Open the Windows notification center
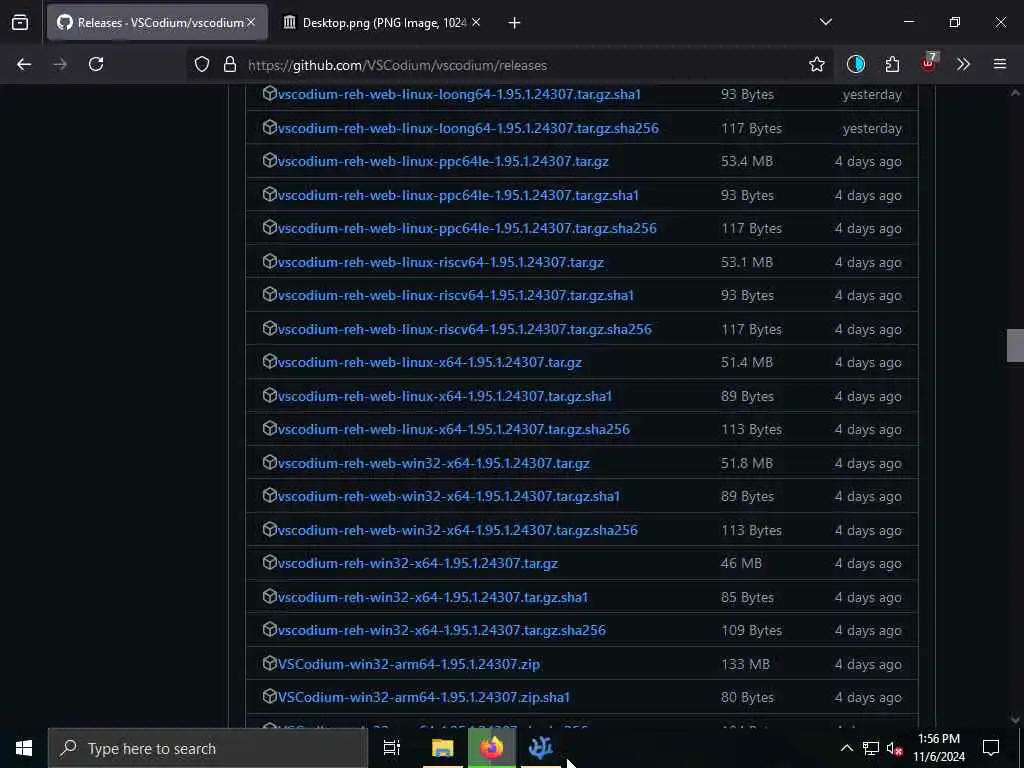 [x=991, y=748]
